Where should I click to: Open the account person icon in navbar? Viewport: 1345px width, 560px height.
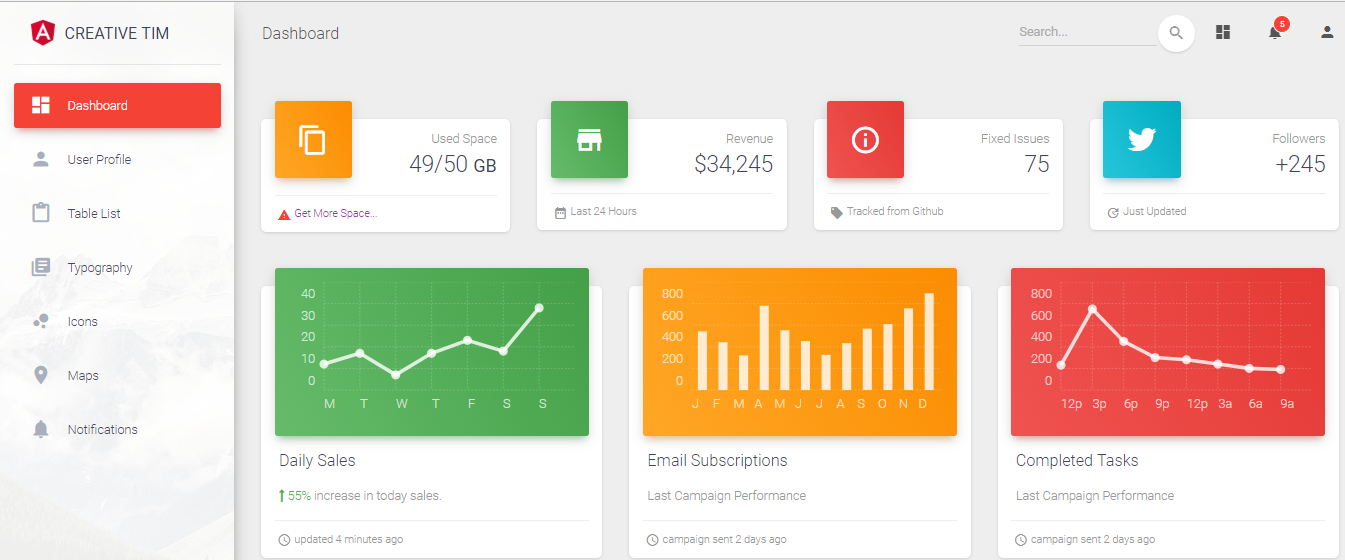[x=1327, y=32]
